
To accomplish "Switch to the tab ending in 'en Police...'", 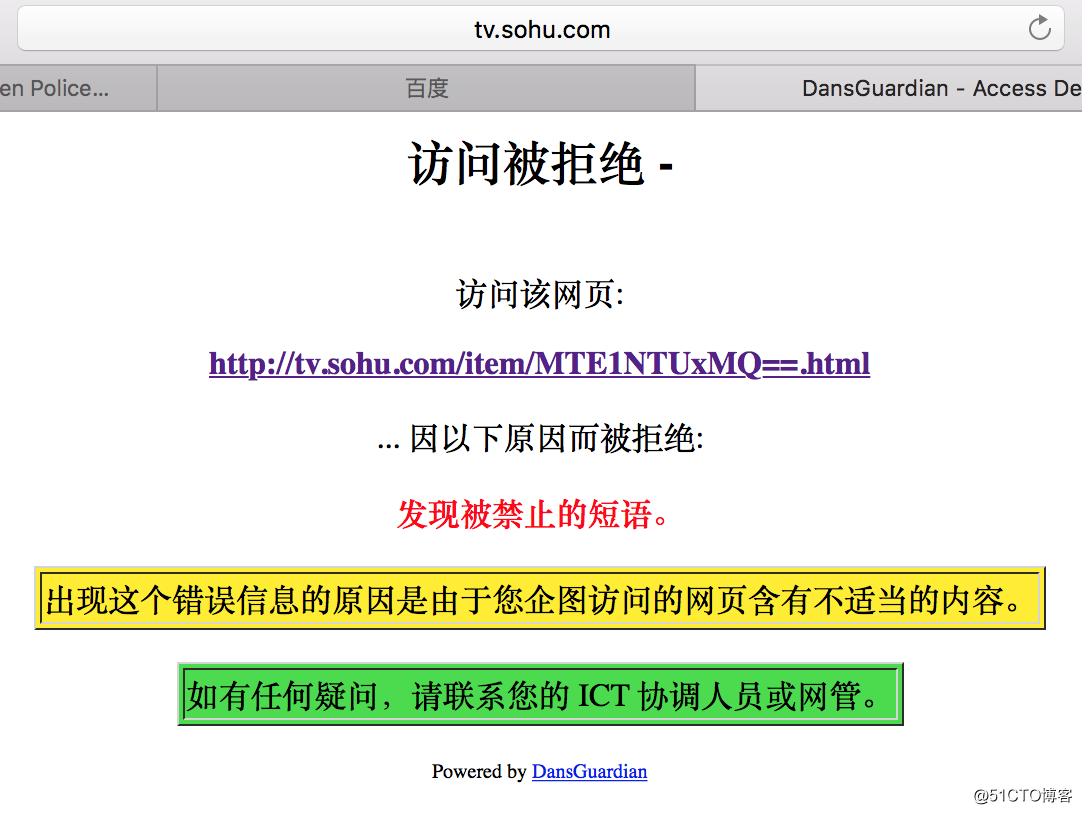I will 77,88.
